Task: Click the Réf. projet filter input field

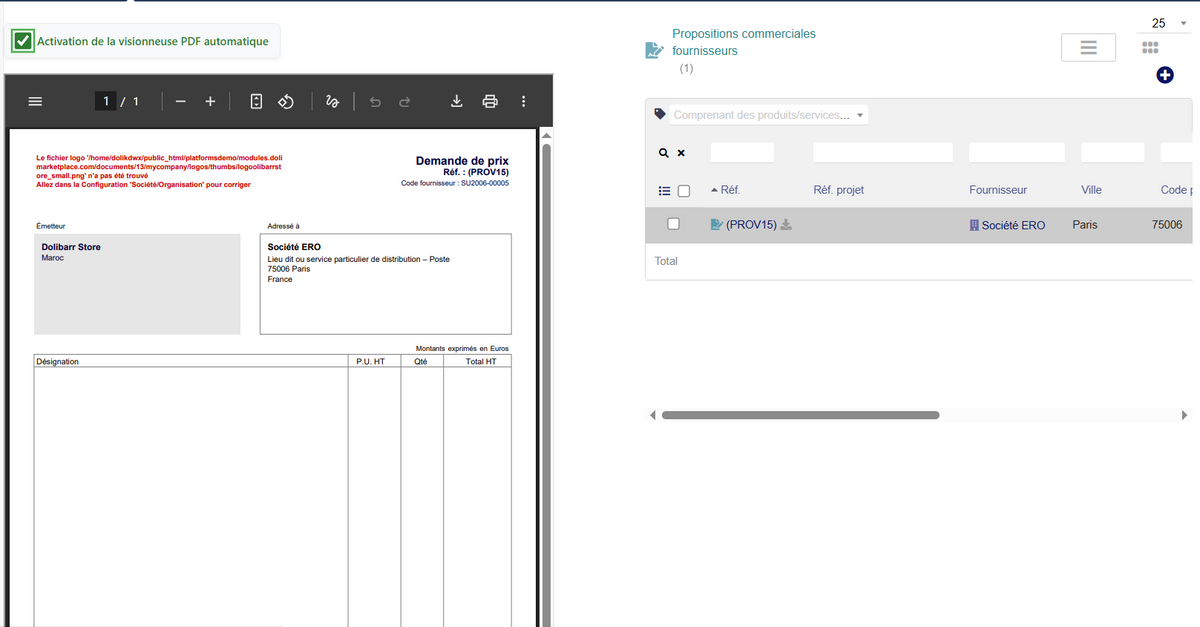Action: tap(883, 152)
